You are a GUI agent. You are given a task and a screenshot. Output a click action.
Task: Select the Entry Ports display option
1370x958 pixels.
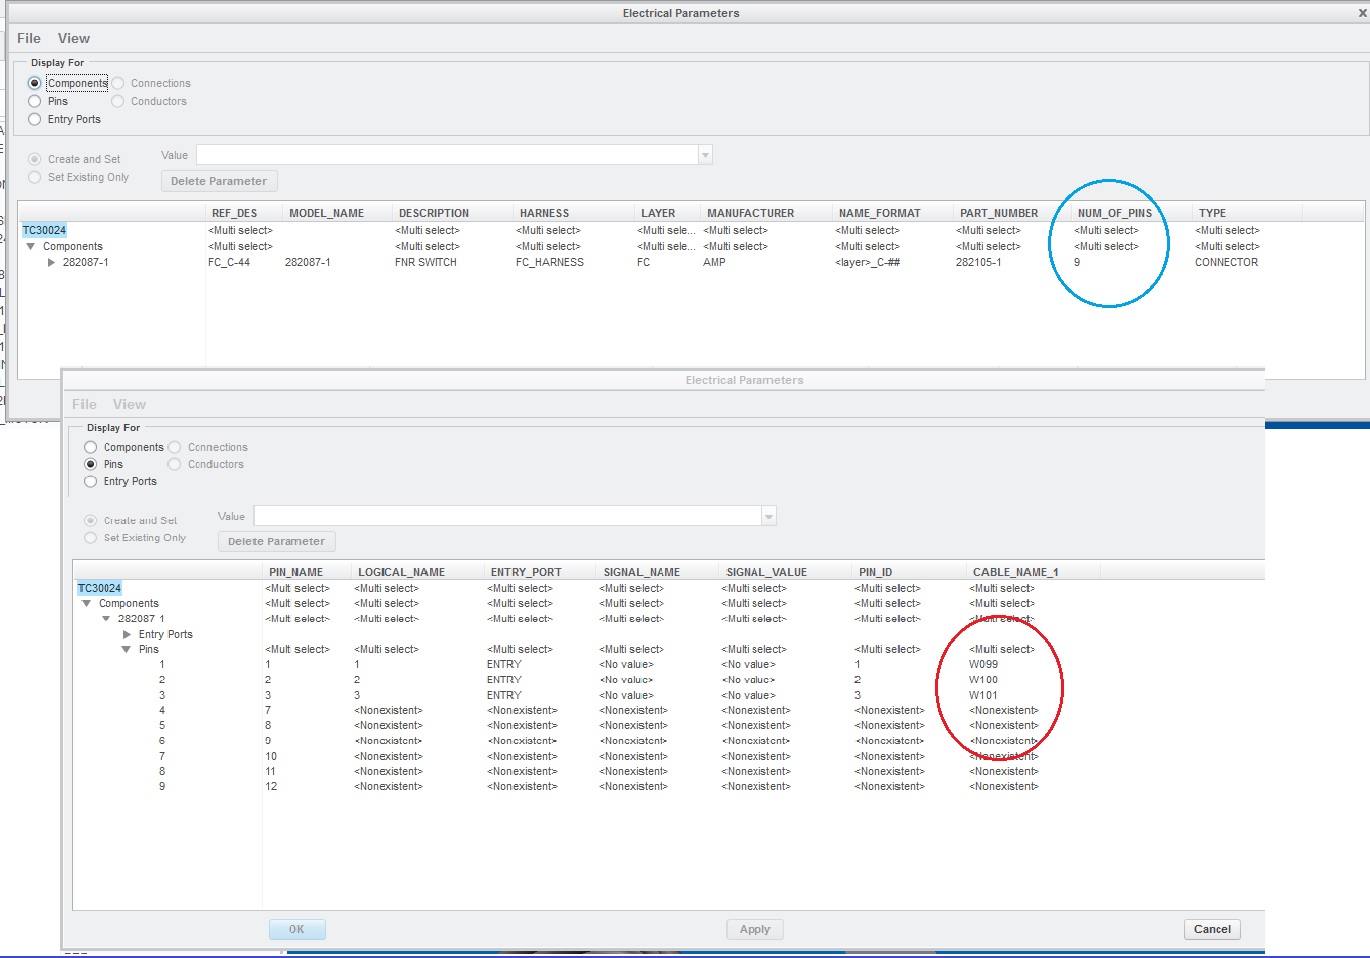point(91,481)
